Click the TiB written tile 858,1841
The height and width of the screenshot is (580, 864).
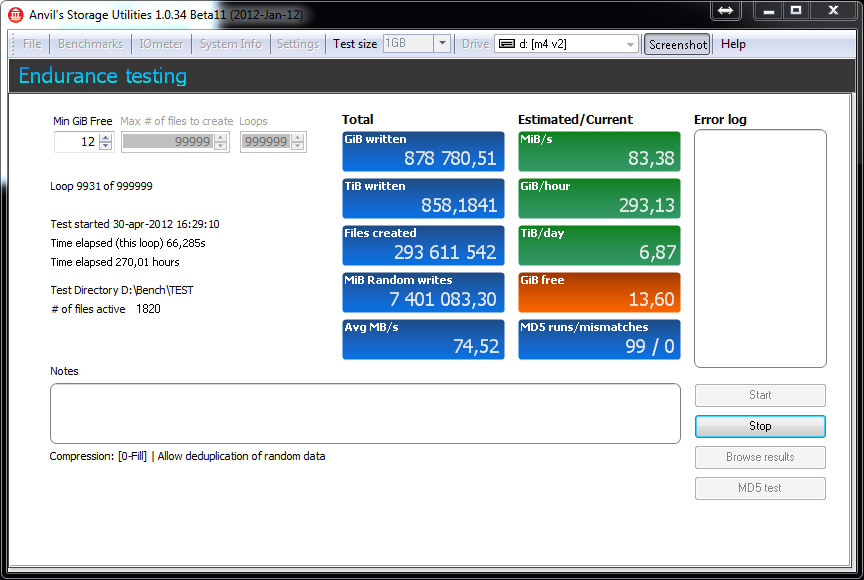point(423,198)
